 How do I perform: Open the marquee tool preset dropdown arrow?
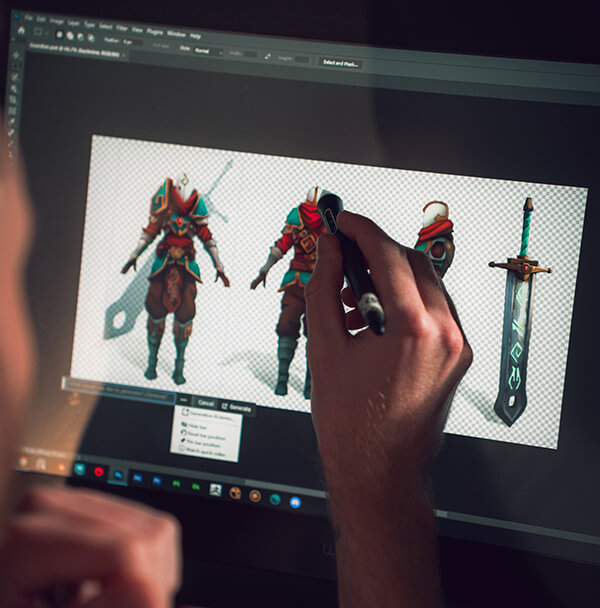(46, 33)
